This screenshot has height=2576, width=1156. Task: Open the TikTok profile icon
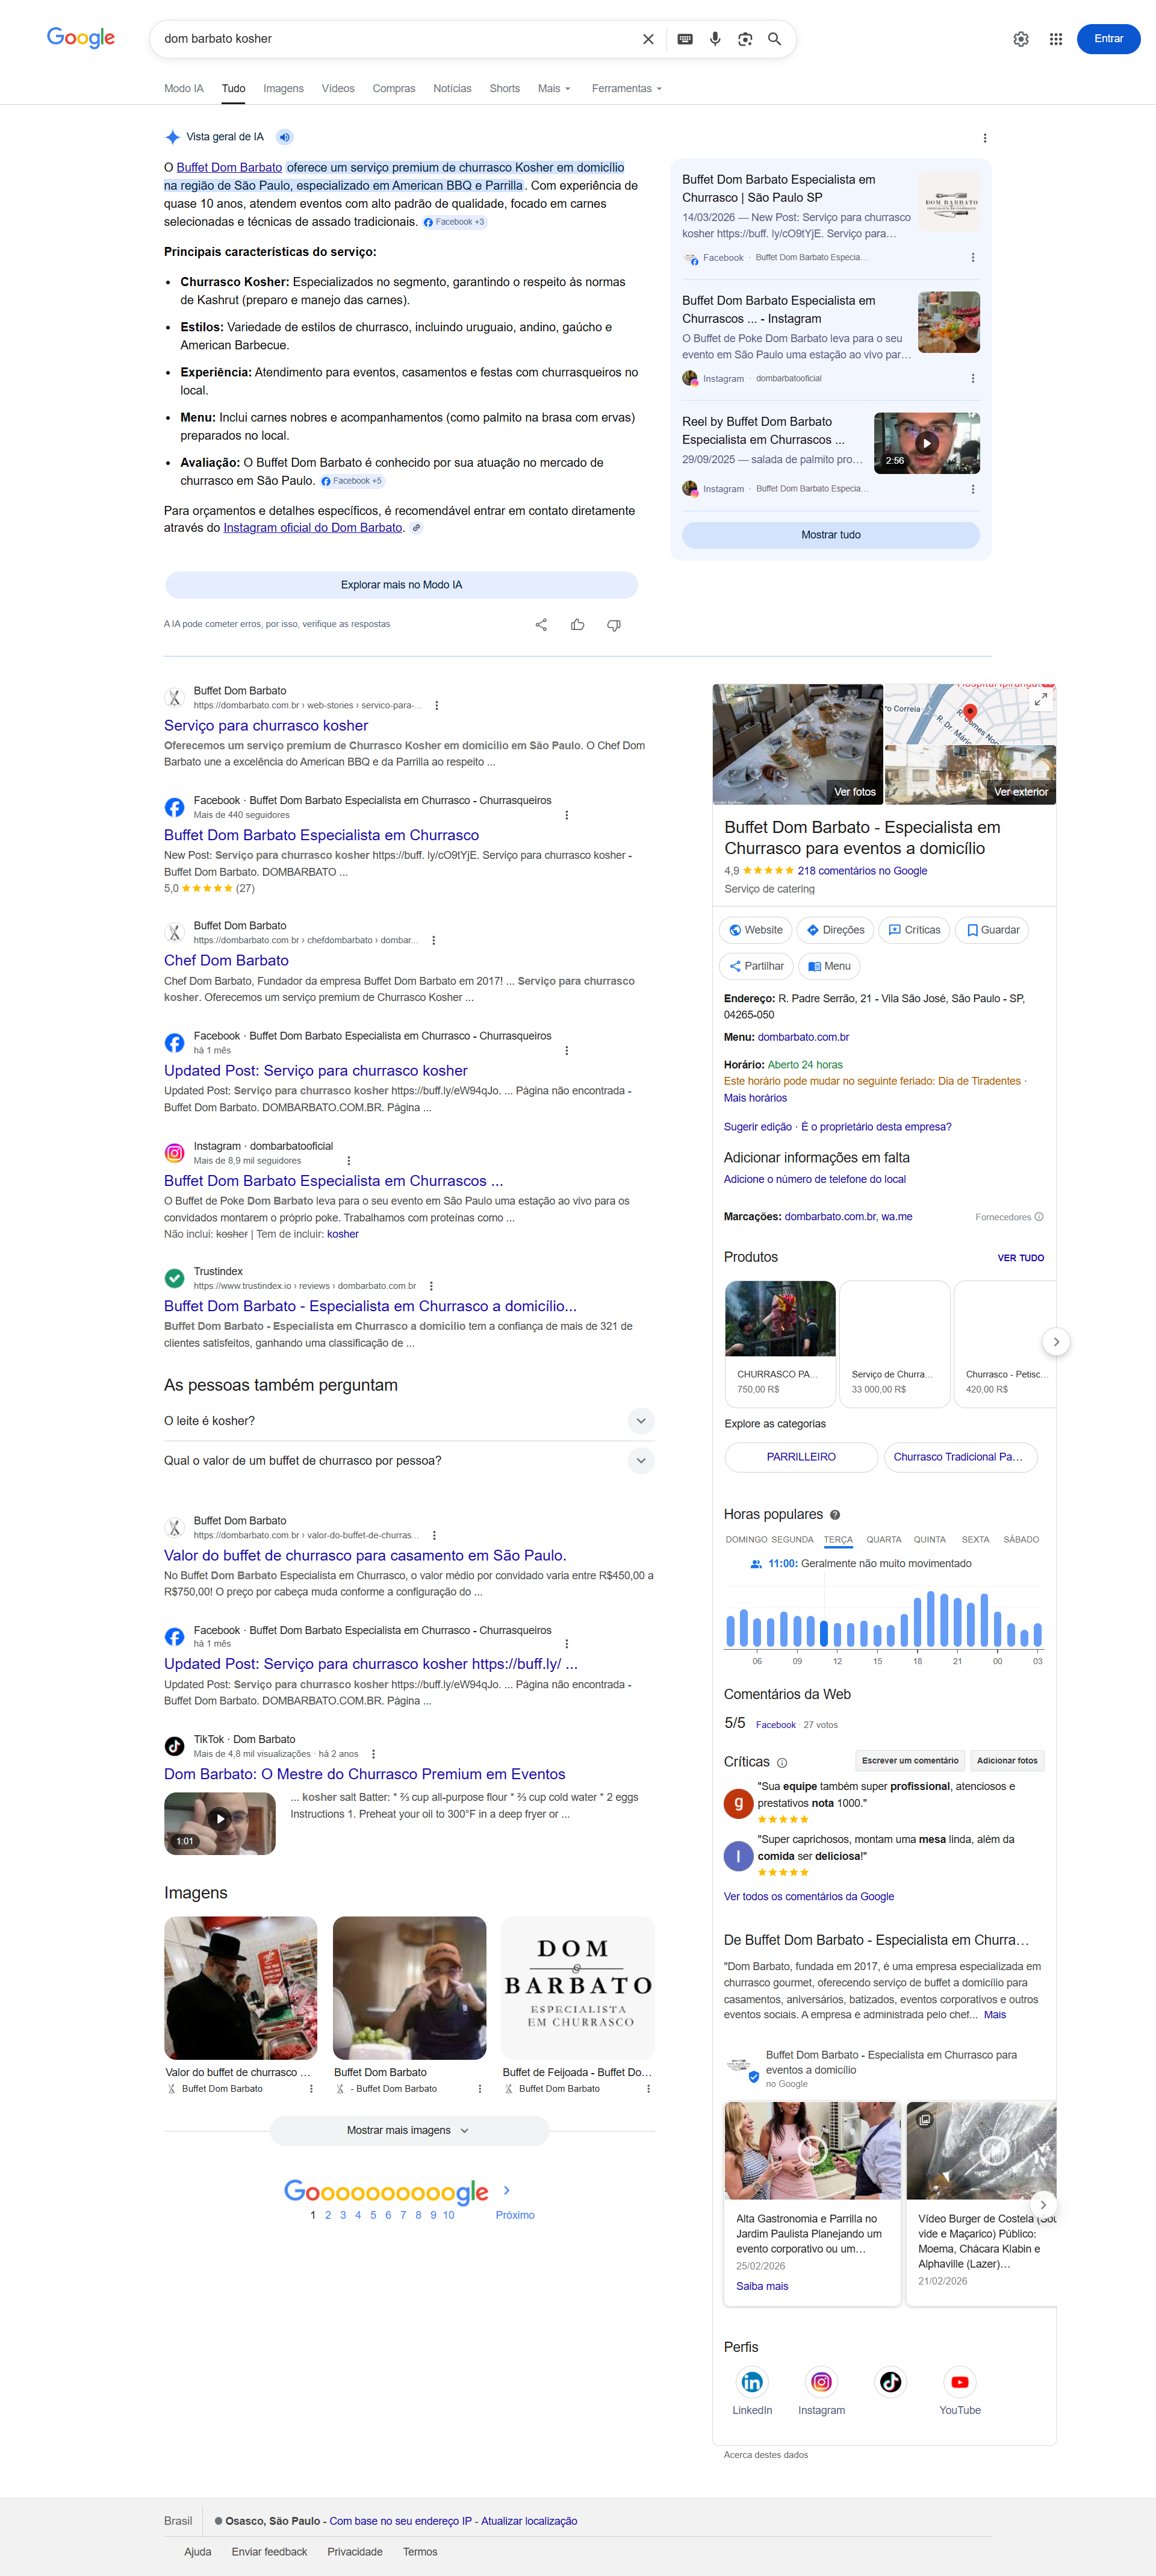point(890,2382)
